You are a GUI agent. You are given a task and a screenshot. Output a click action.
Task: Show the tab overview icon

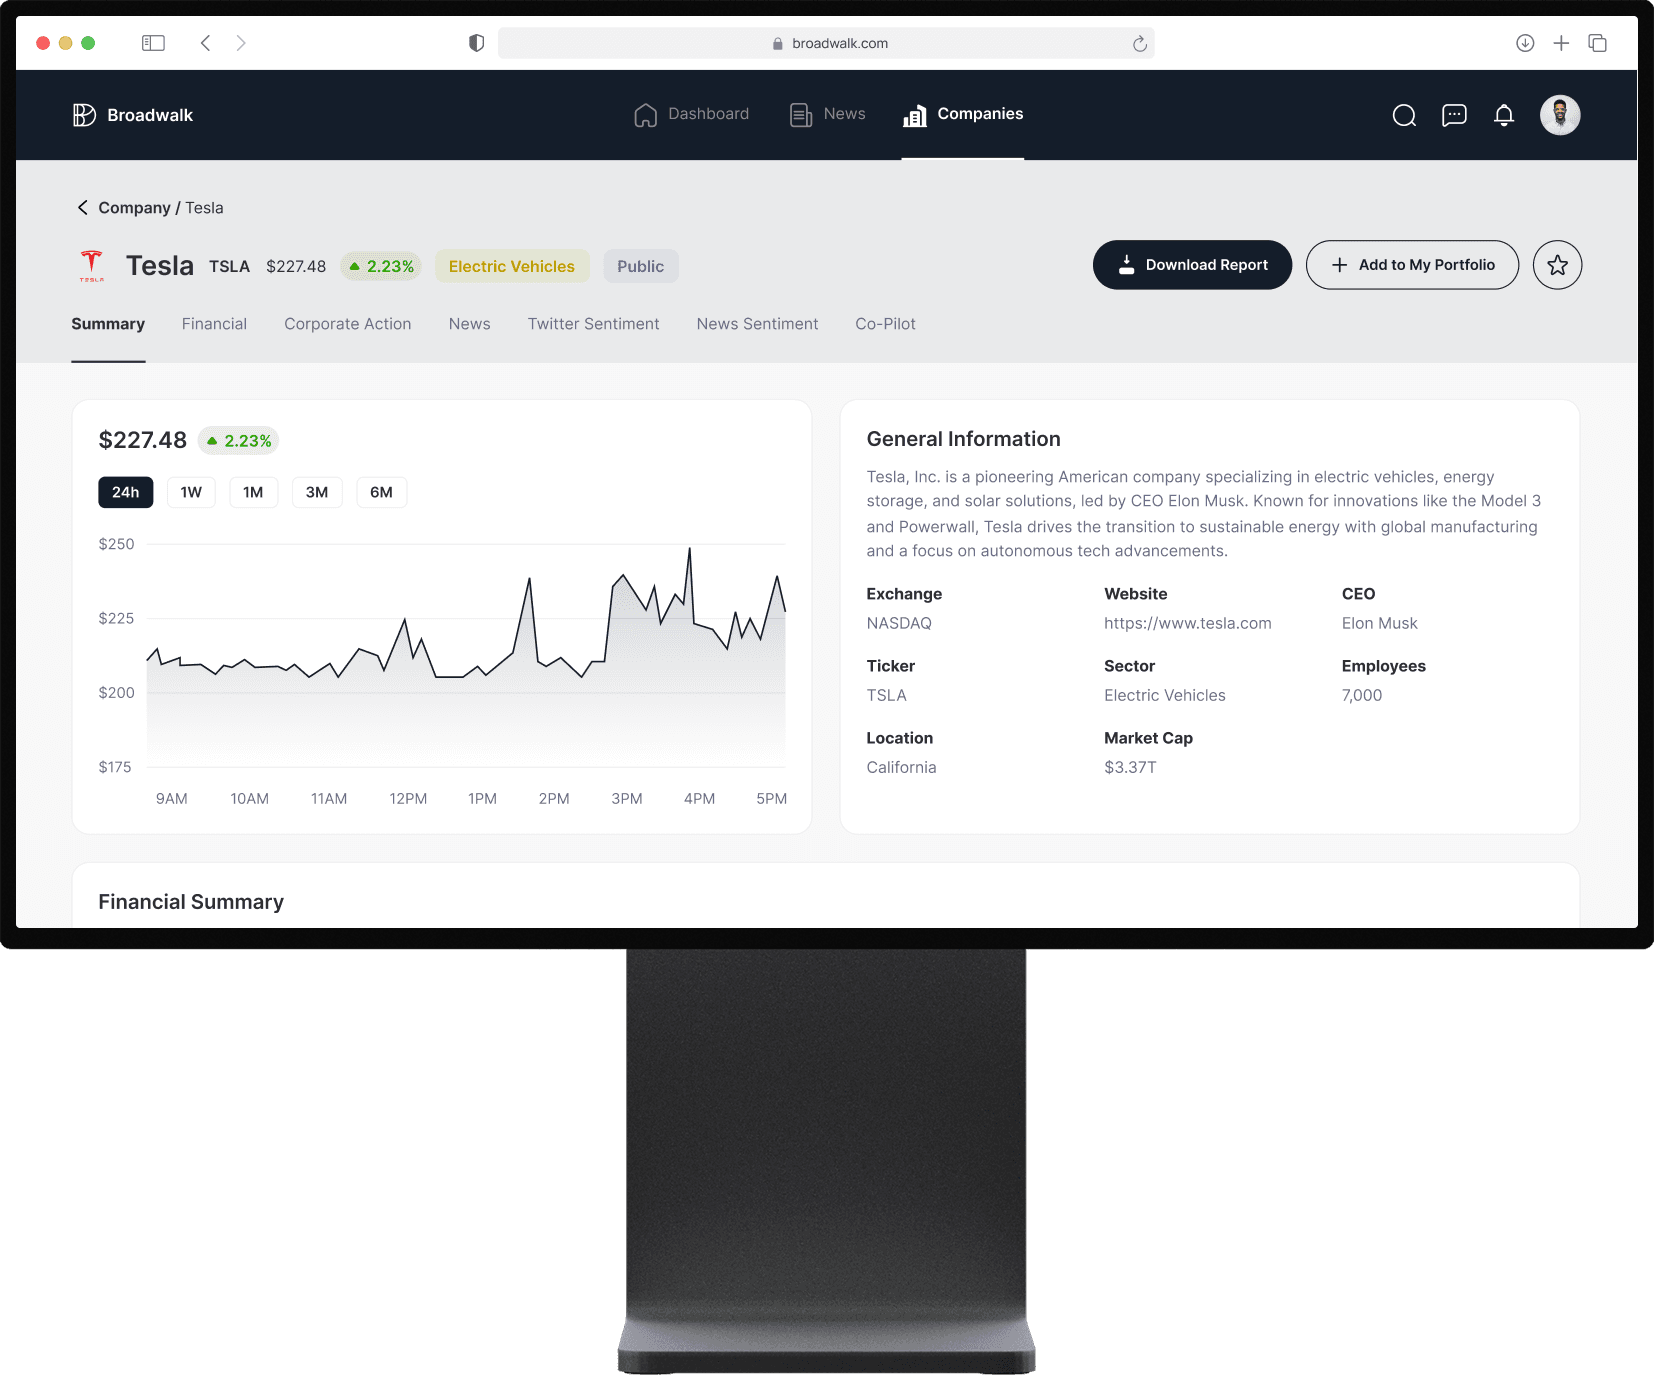pos(1598,43)
